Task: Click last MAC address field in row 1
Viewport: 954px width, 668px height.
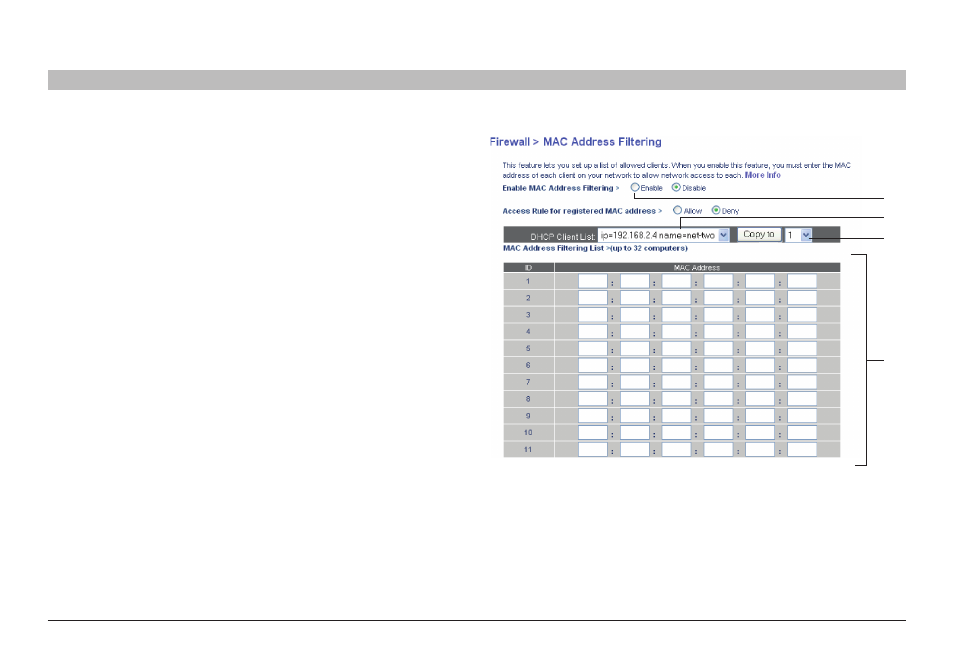Action: [802, 281]
